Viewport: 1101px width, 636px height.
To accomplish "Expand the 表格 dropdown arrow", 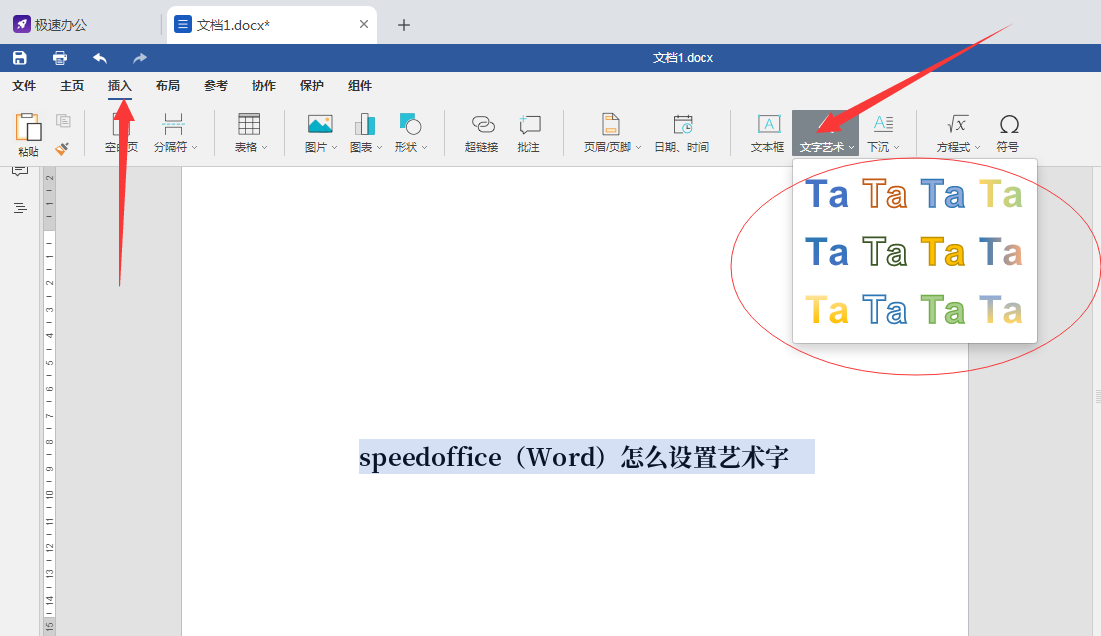I will (x=264, y=147).
